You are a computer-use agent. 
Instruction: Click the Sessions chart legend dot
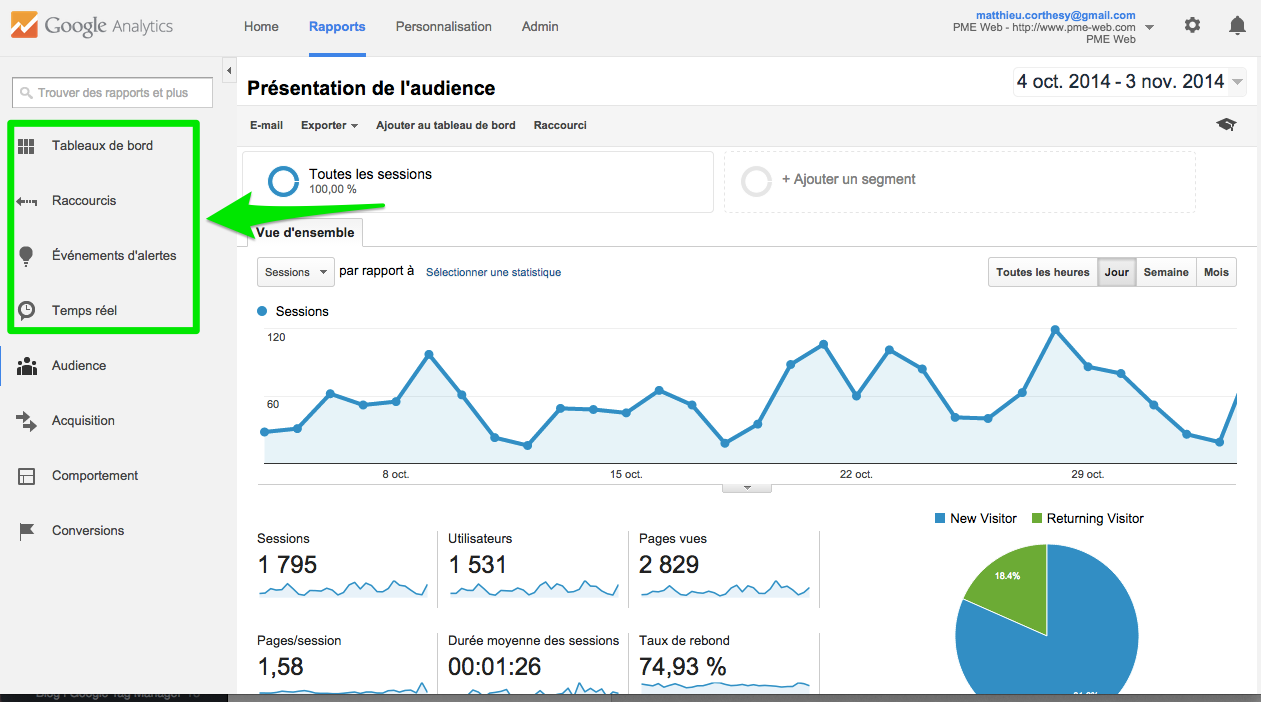tap(263, 311)
